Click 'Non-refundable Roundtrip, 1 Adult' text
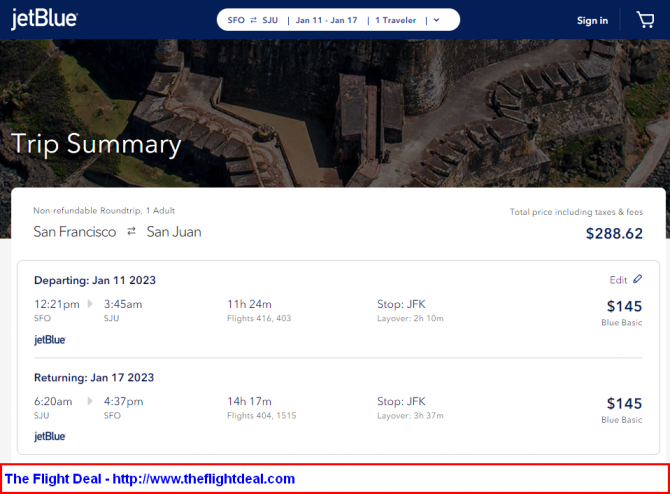Screen dimensions: 670x494 pyautogui.click(x=104, y=211)
